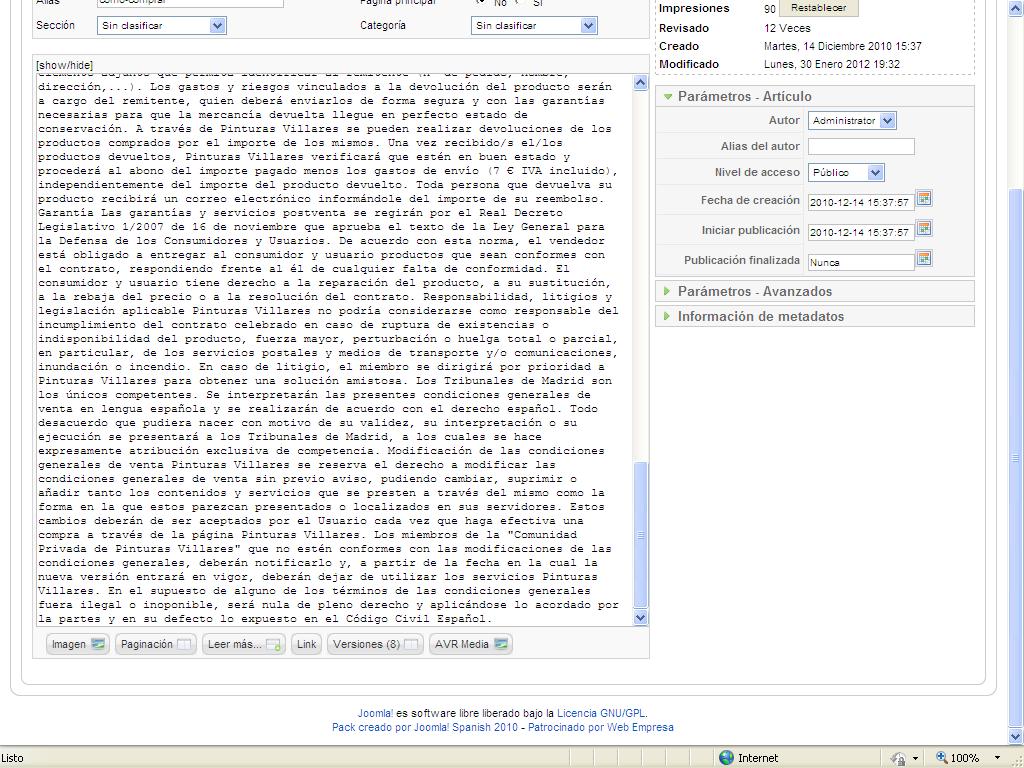Click the Impresiones value '90'

pos(769,9)
